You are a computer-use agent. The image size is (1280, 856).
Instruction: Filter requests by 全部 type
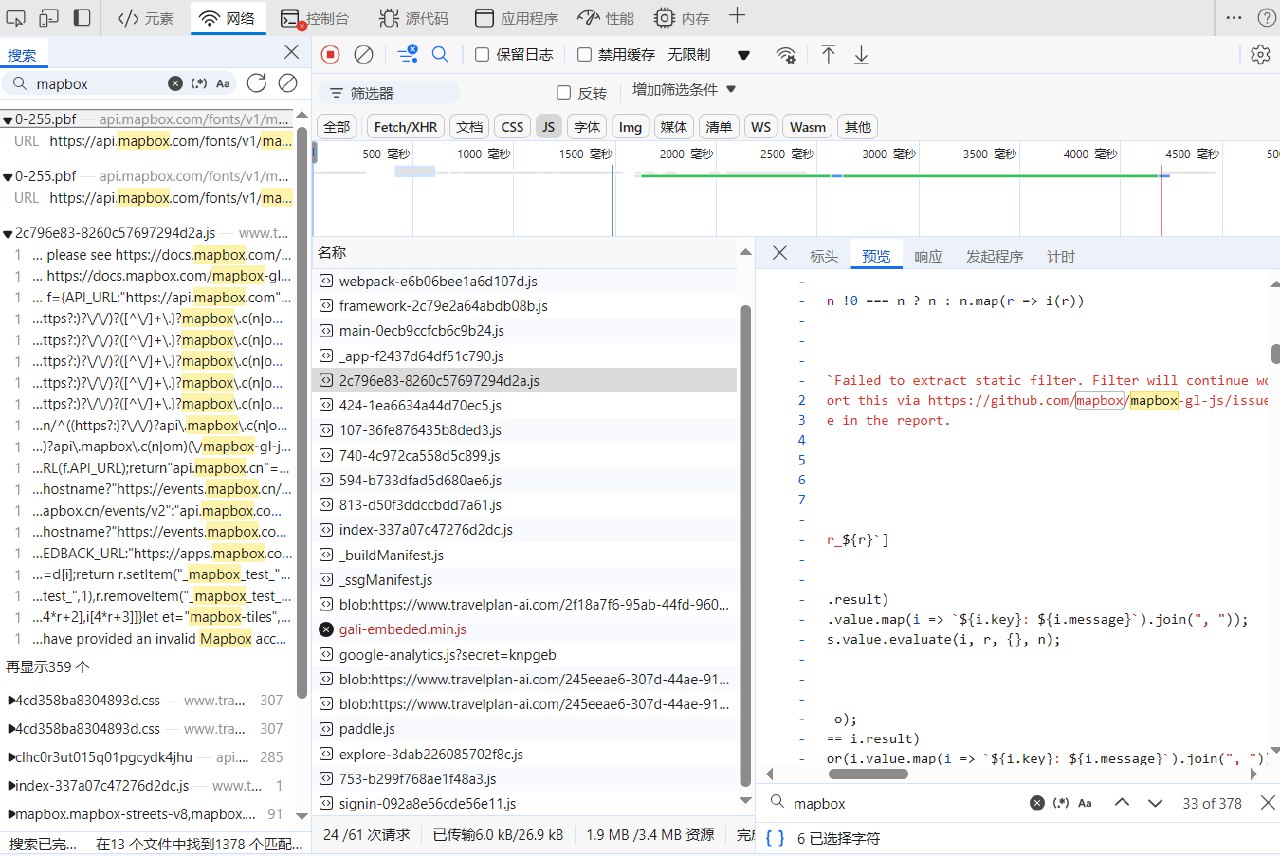click(337, 127)
